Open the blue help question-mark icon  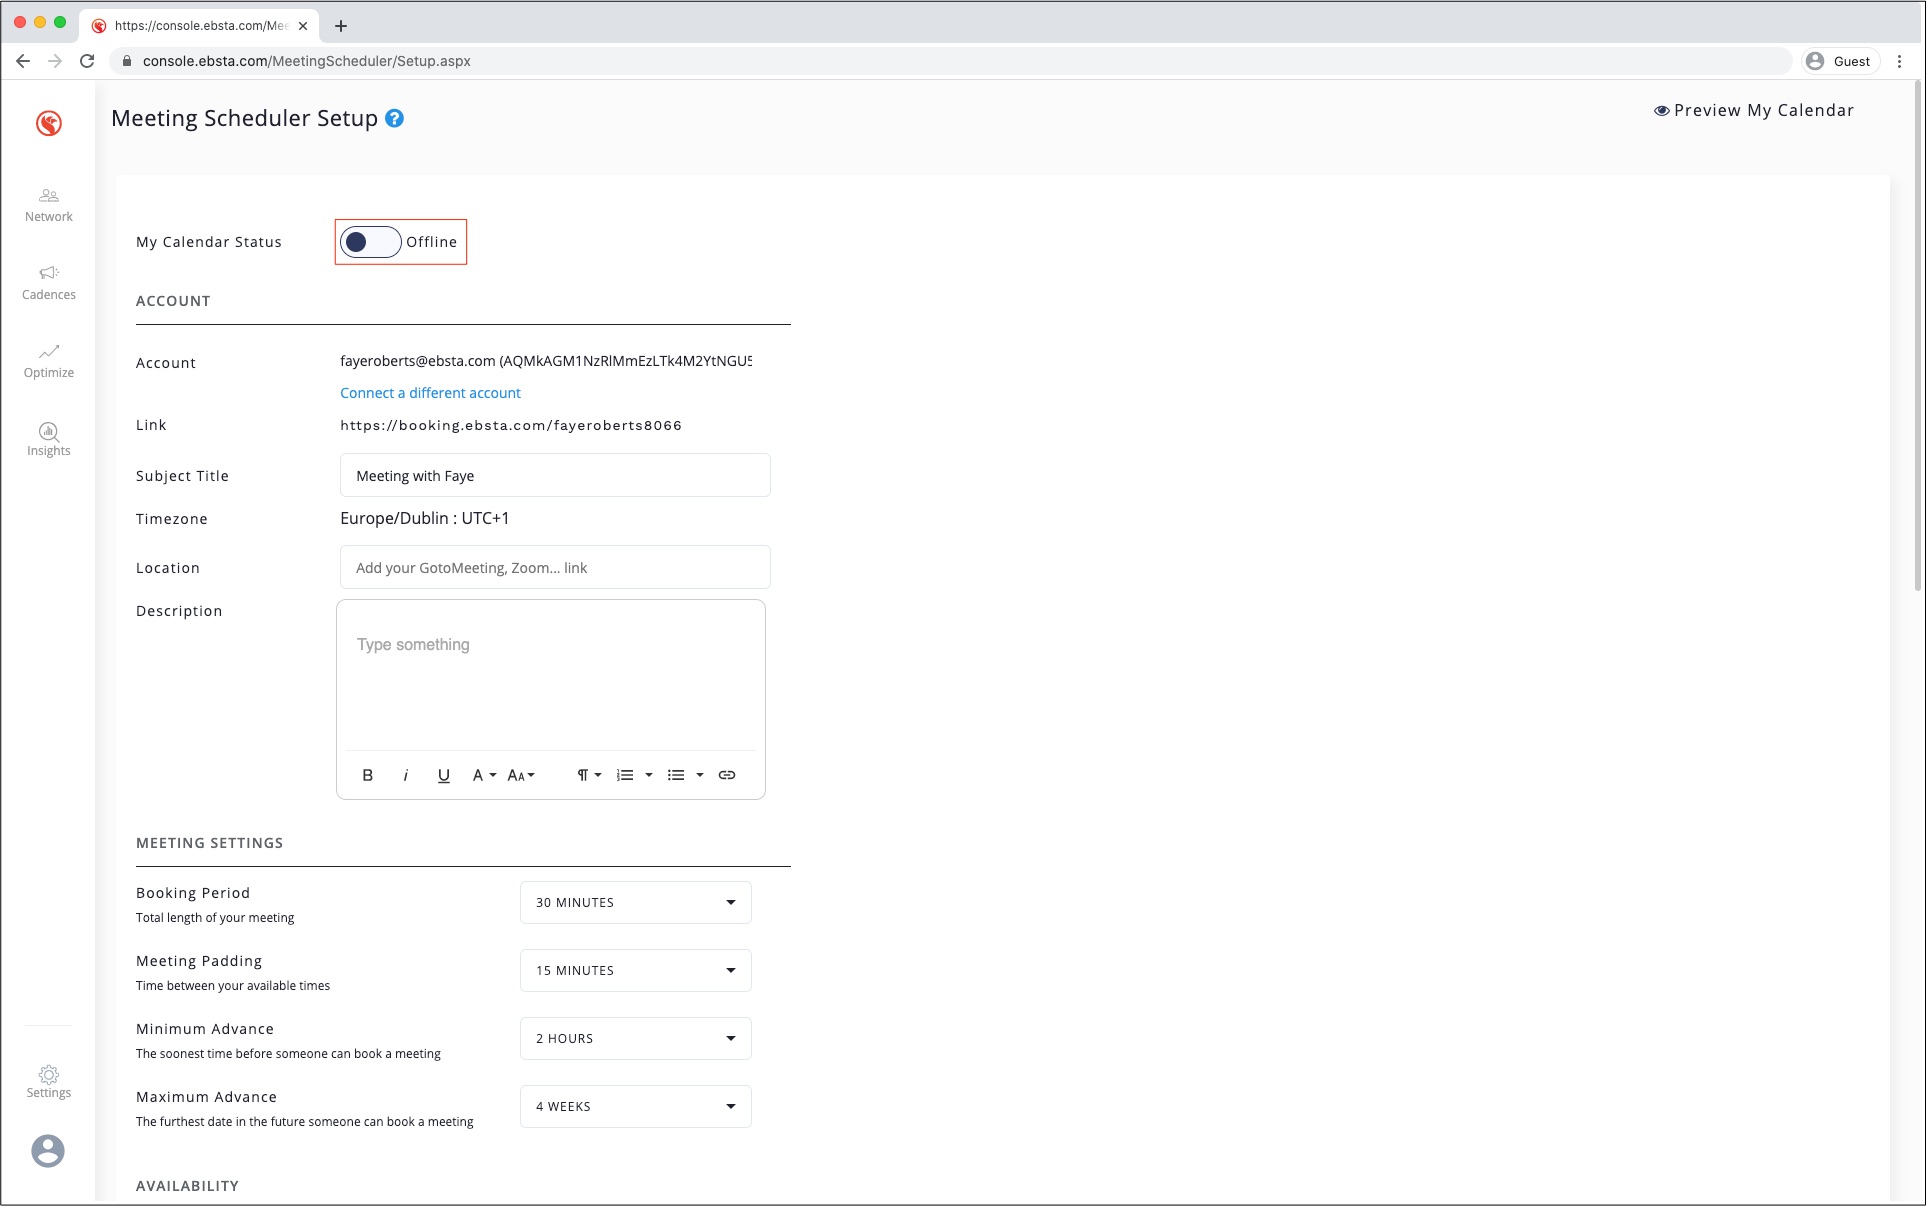pos(395,118)
